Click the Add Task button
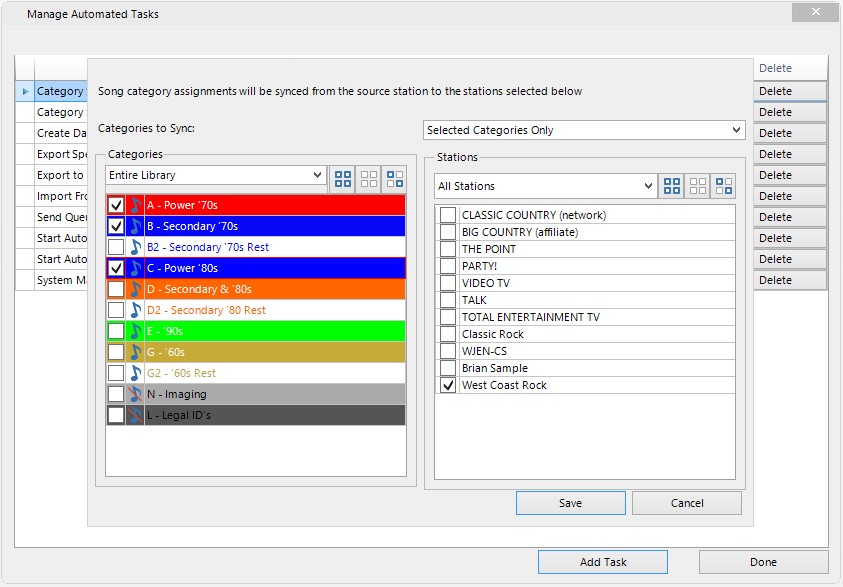843x587 pixels. pos(602,561)
